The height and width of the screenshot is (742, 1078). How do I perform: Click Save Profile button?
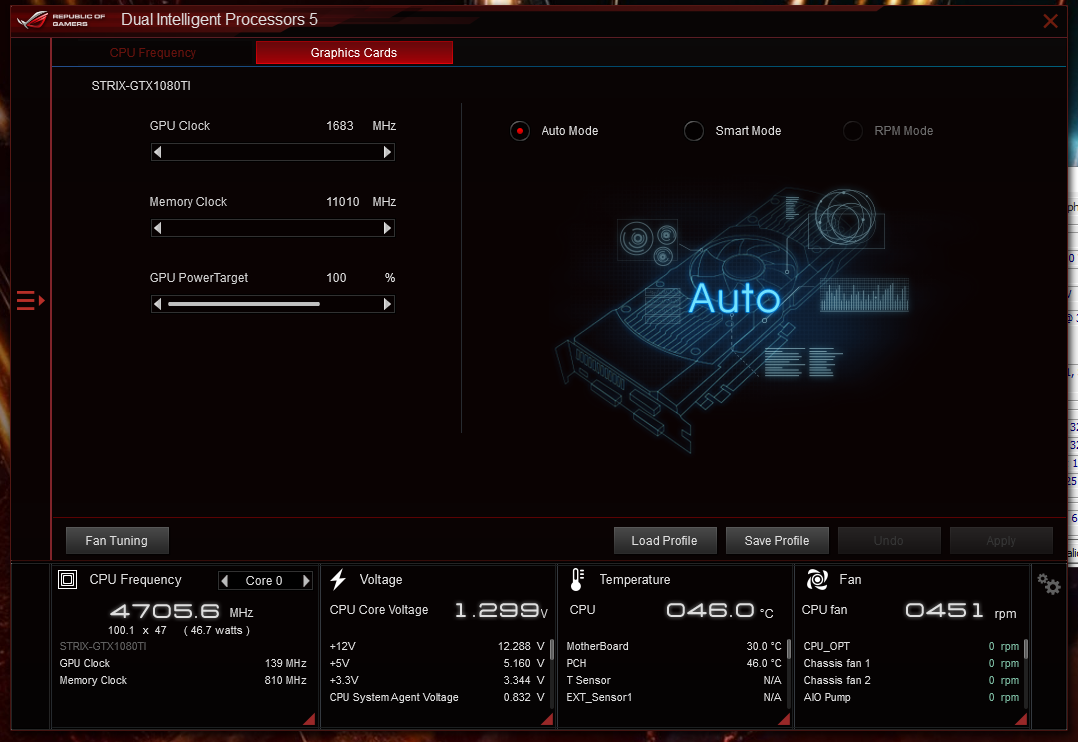coord(777,541)
